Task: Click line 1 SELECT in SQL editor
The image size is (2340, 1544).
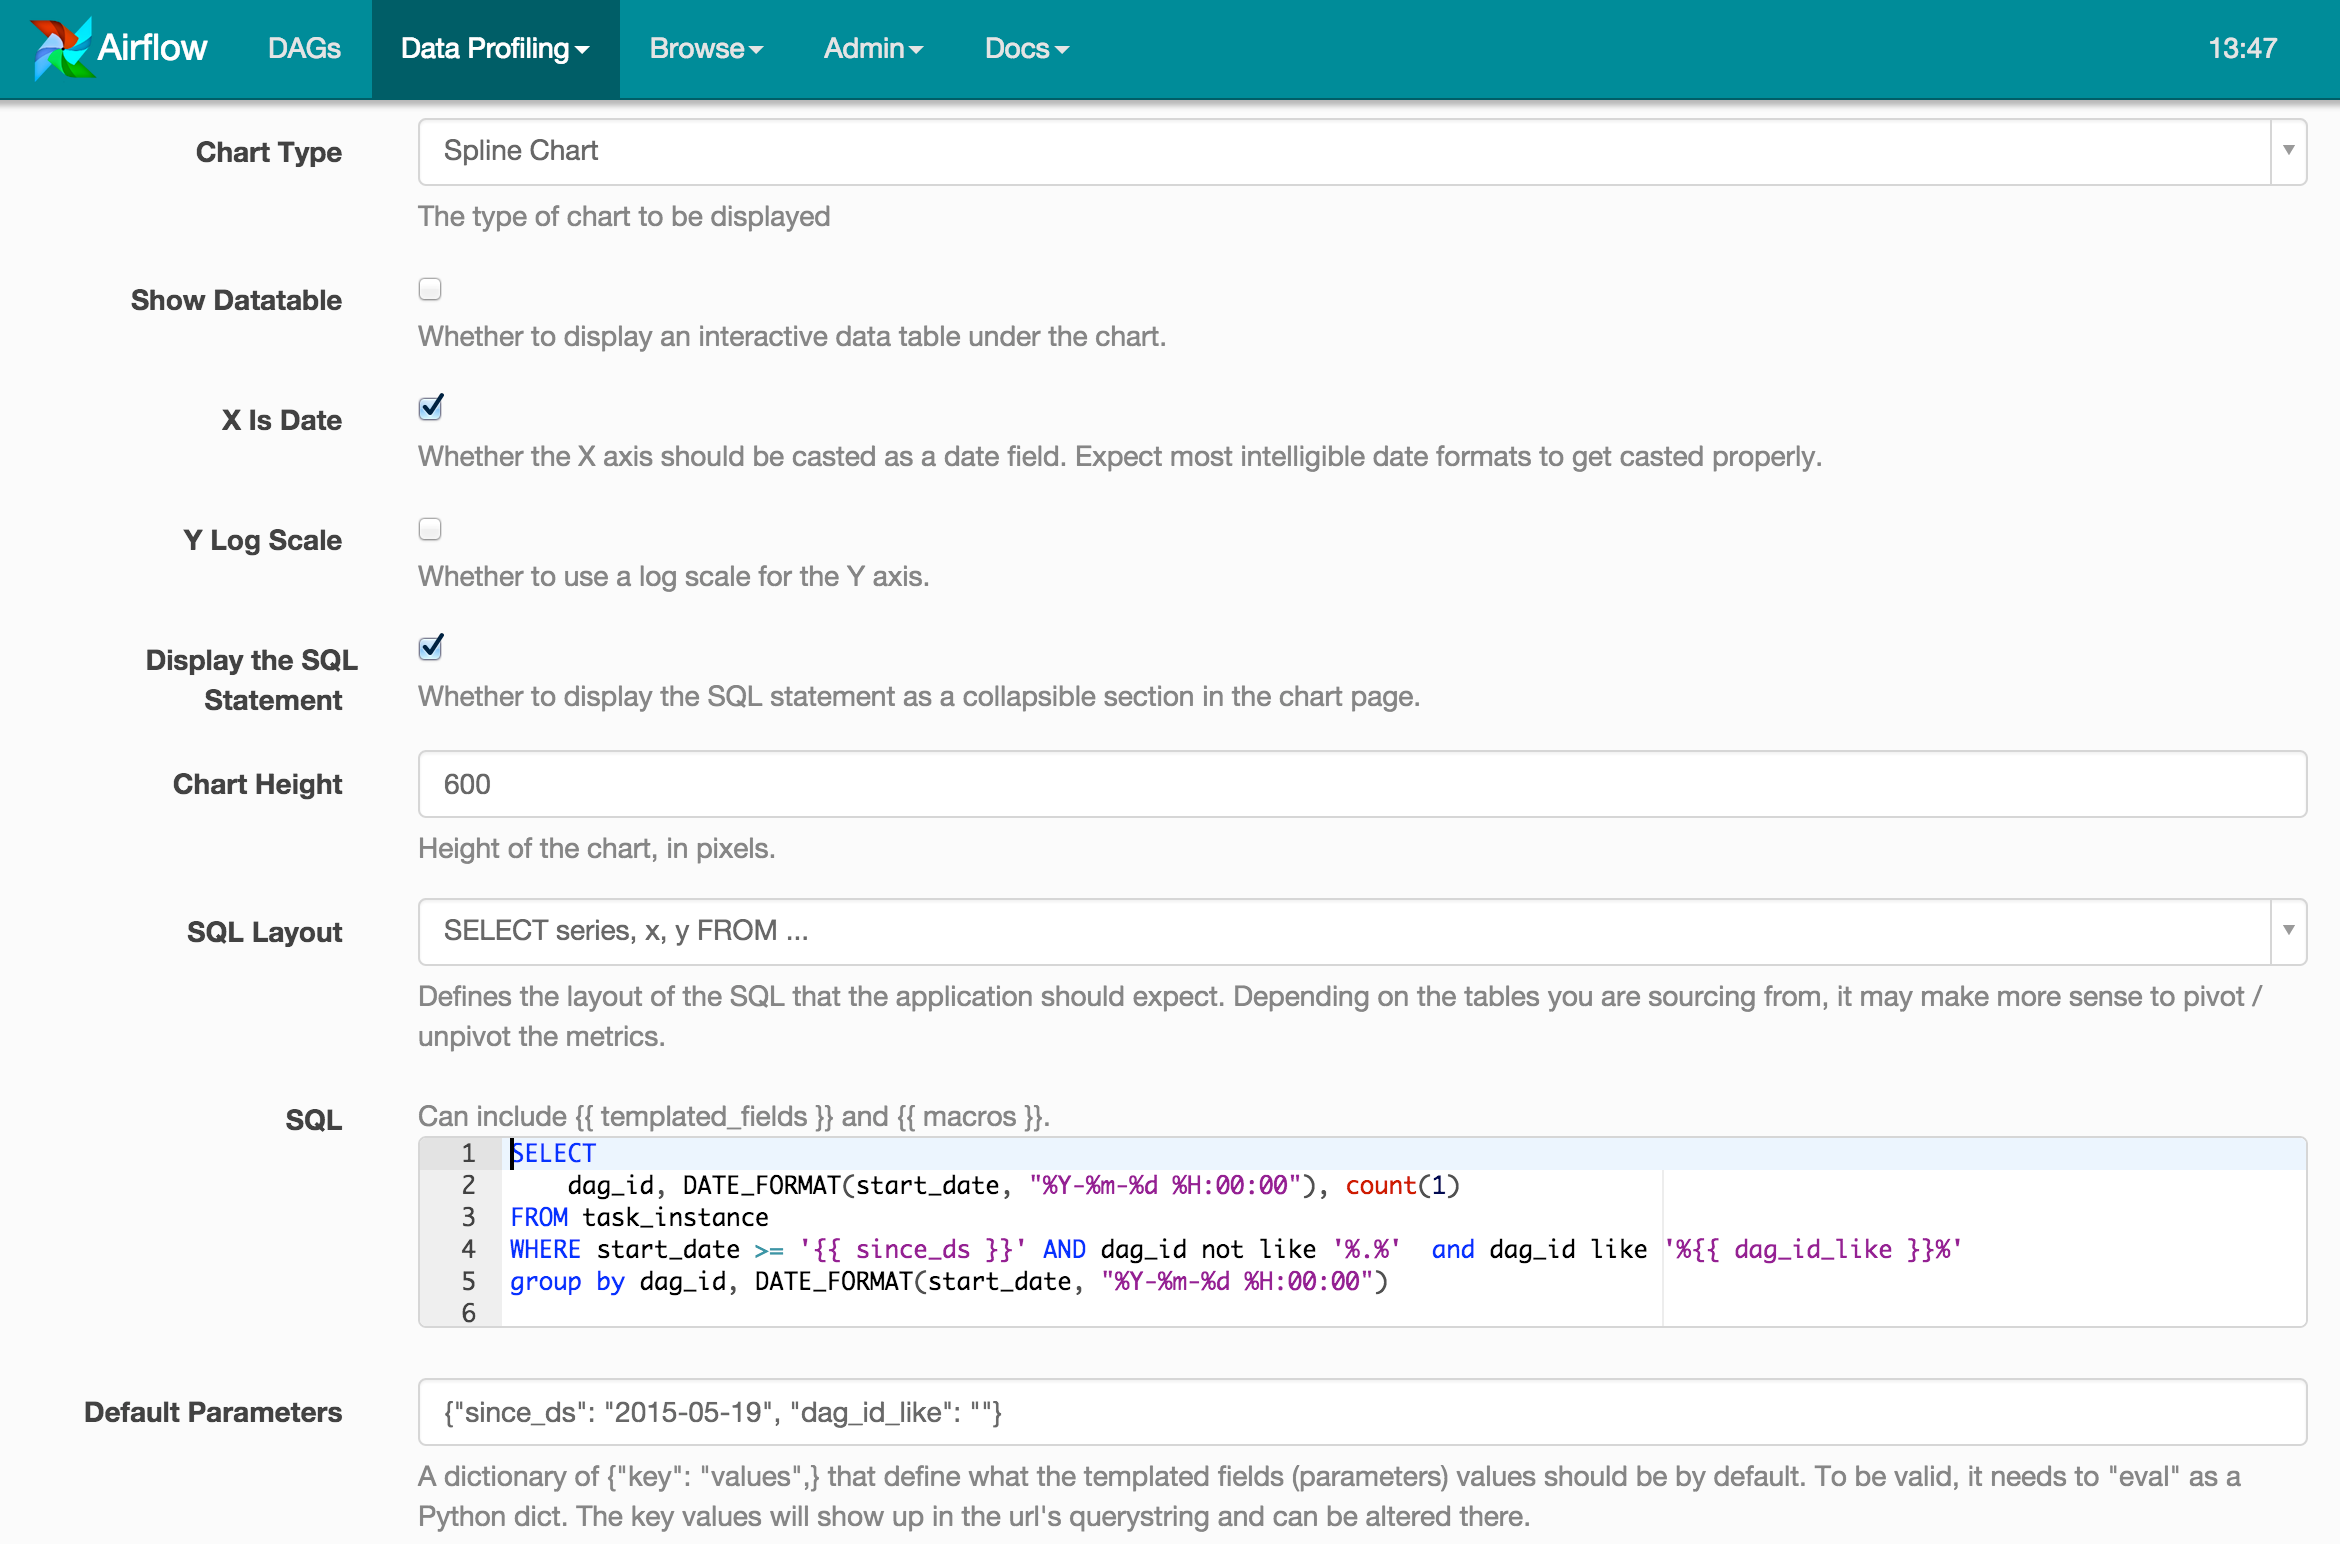Action: pos(554,1153)
